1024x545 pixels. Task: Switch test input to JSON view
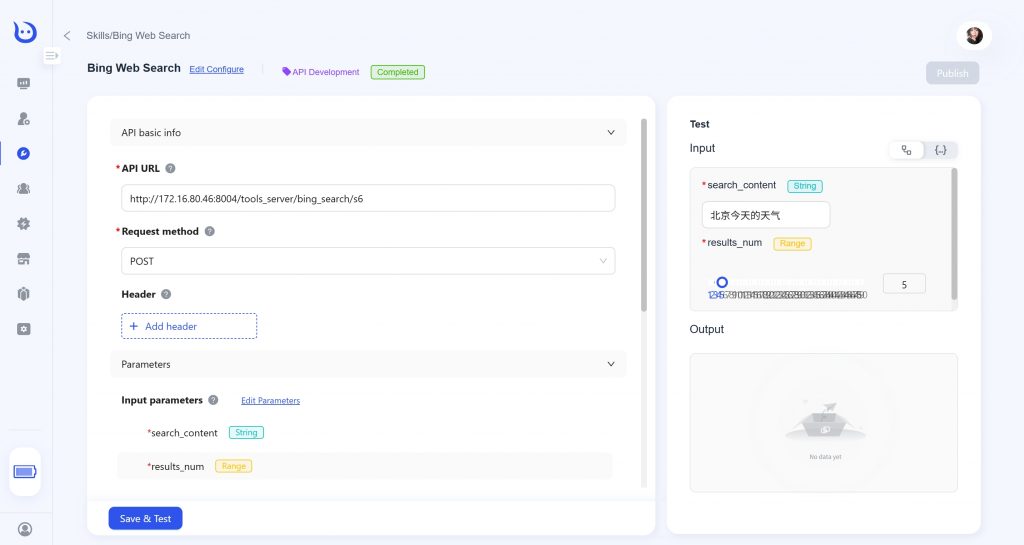[940, 150]
